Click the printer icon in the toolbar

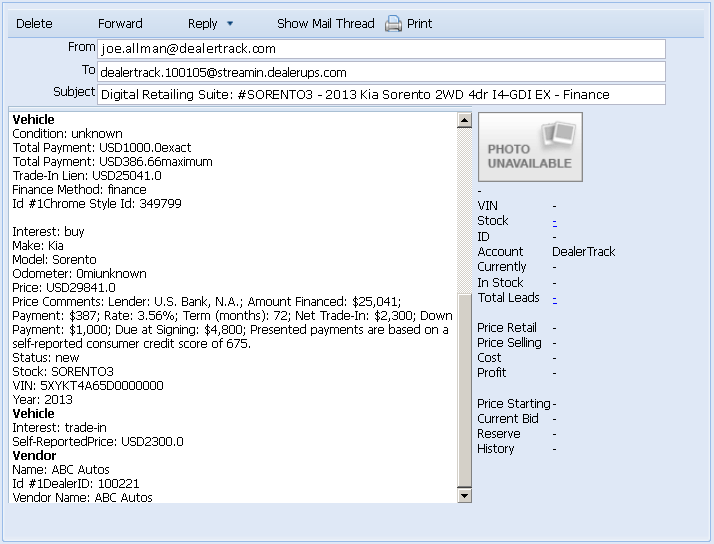tap(393, 23)
